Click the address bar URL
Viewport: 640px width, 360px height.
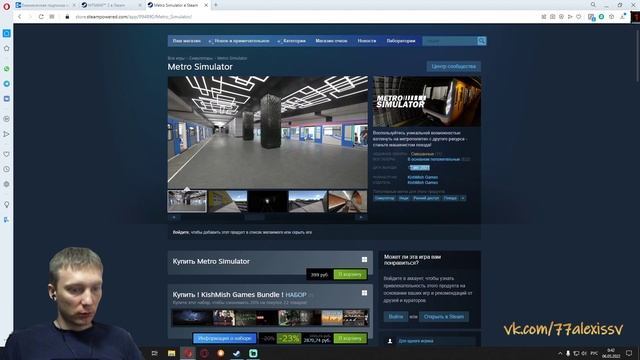(134, 17)
